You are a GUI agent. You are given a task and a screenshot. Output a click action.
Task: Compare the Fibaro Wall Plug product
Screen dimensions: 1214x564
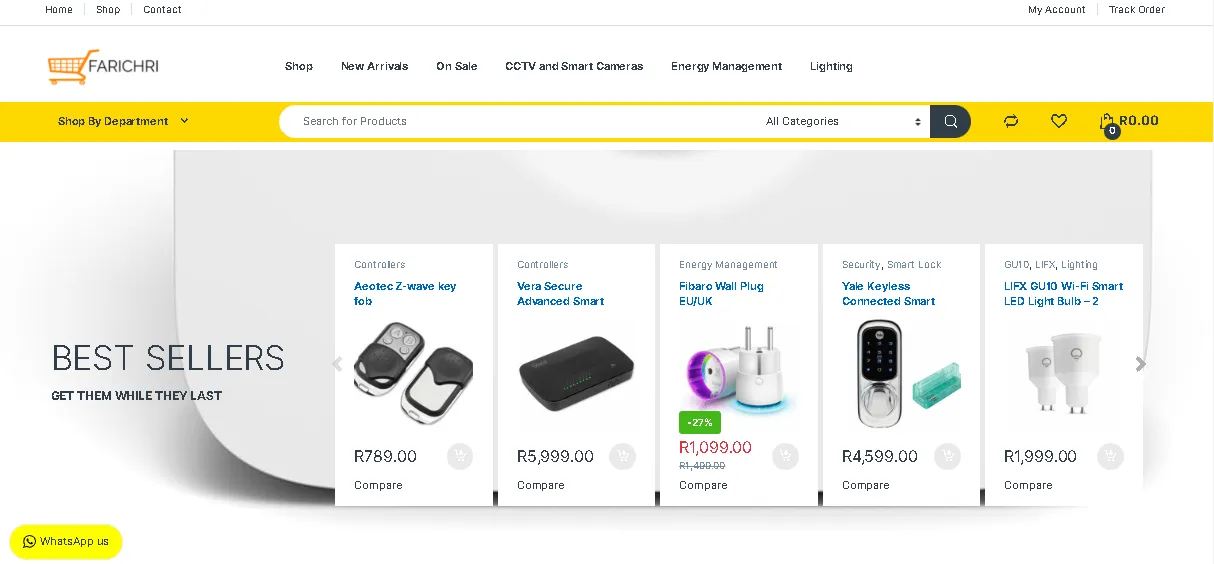pos(703,485)
